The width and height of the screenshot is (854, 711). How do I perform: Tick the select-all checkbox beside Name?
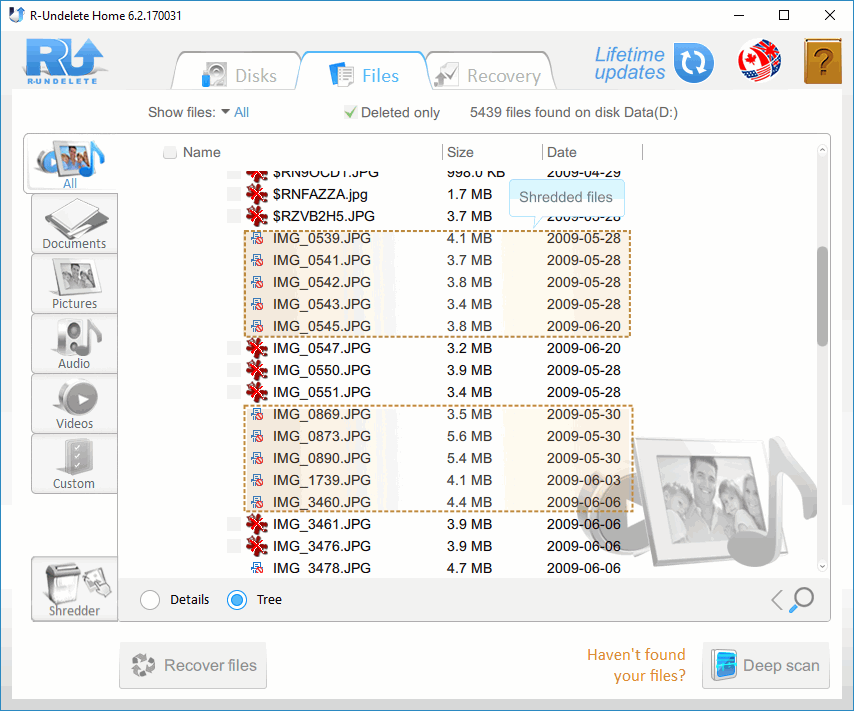[x=170, y=153]
